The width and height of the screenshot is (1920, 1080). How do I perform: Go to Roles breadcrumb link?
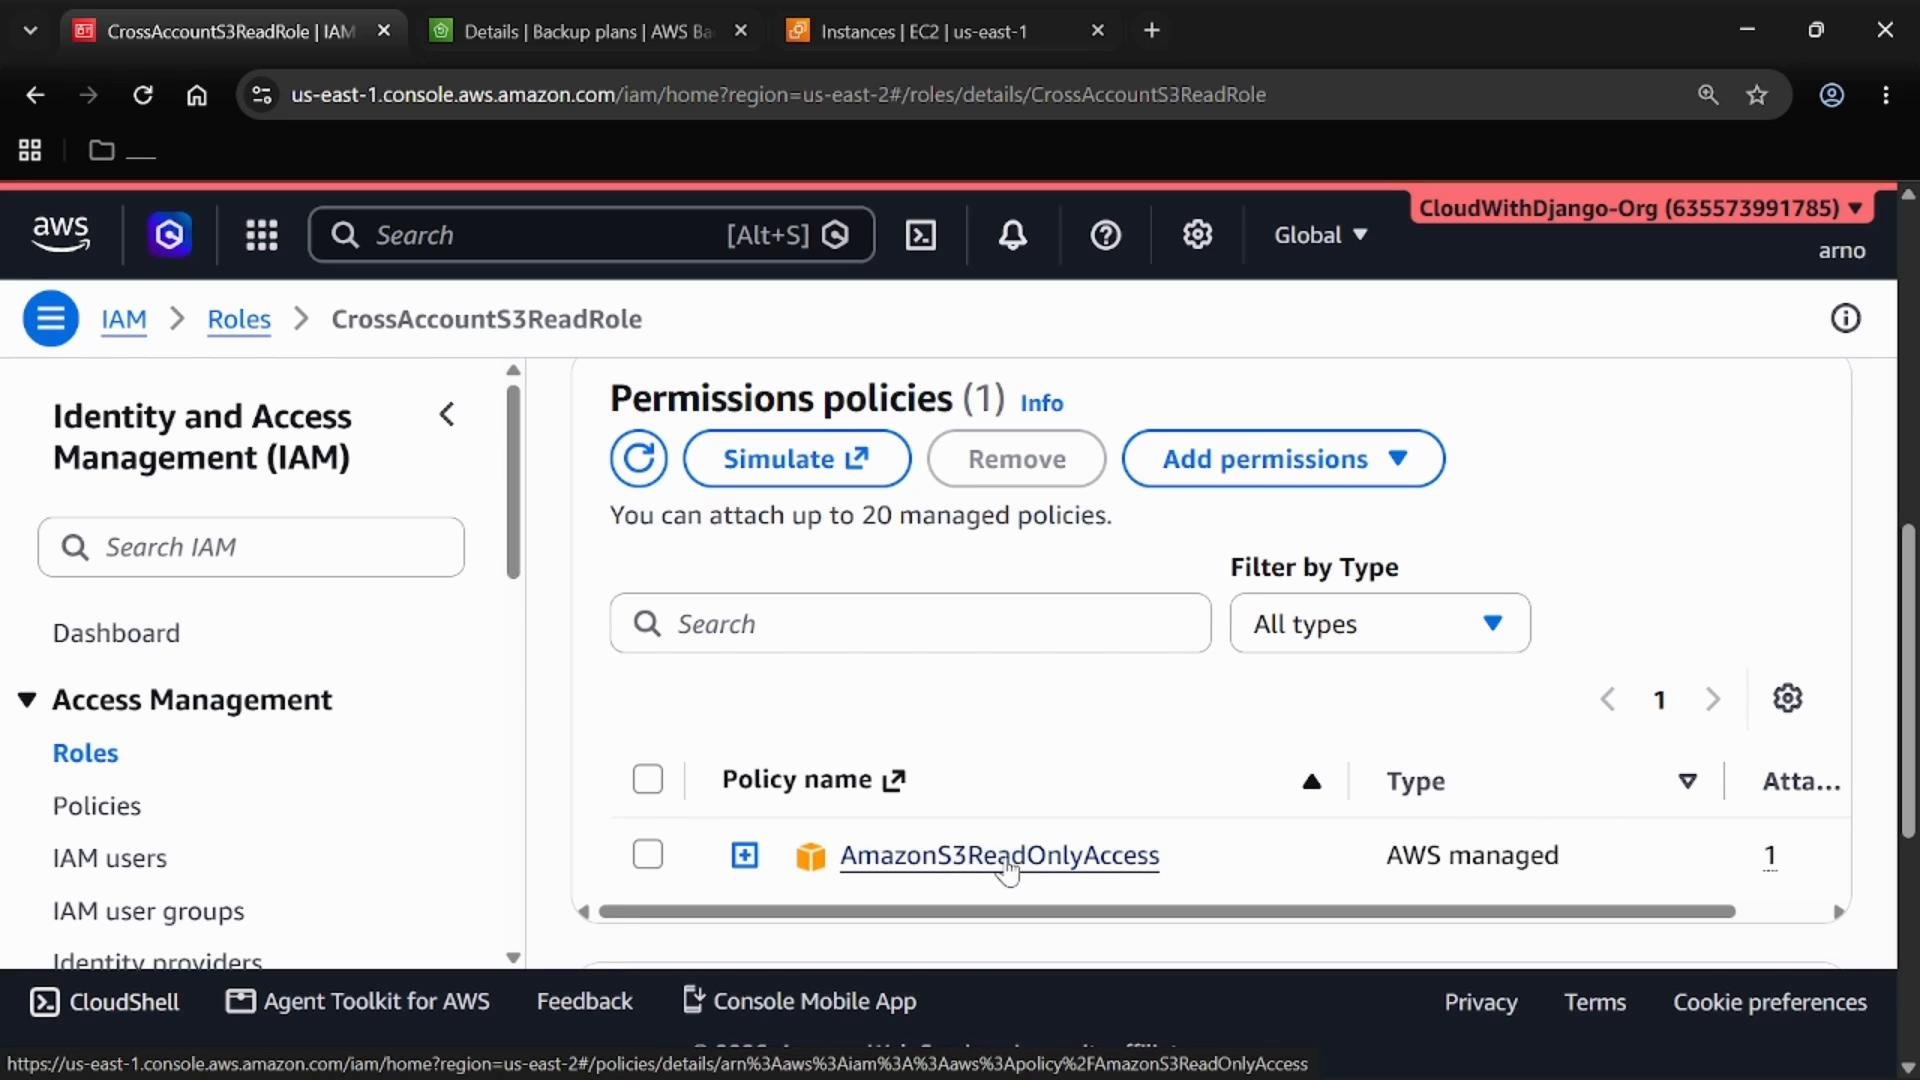239,319
